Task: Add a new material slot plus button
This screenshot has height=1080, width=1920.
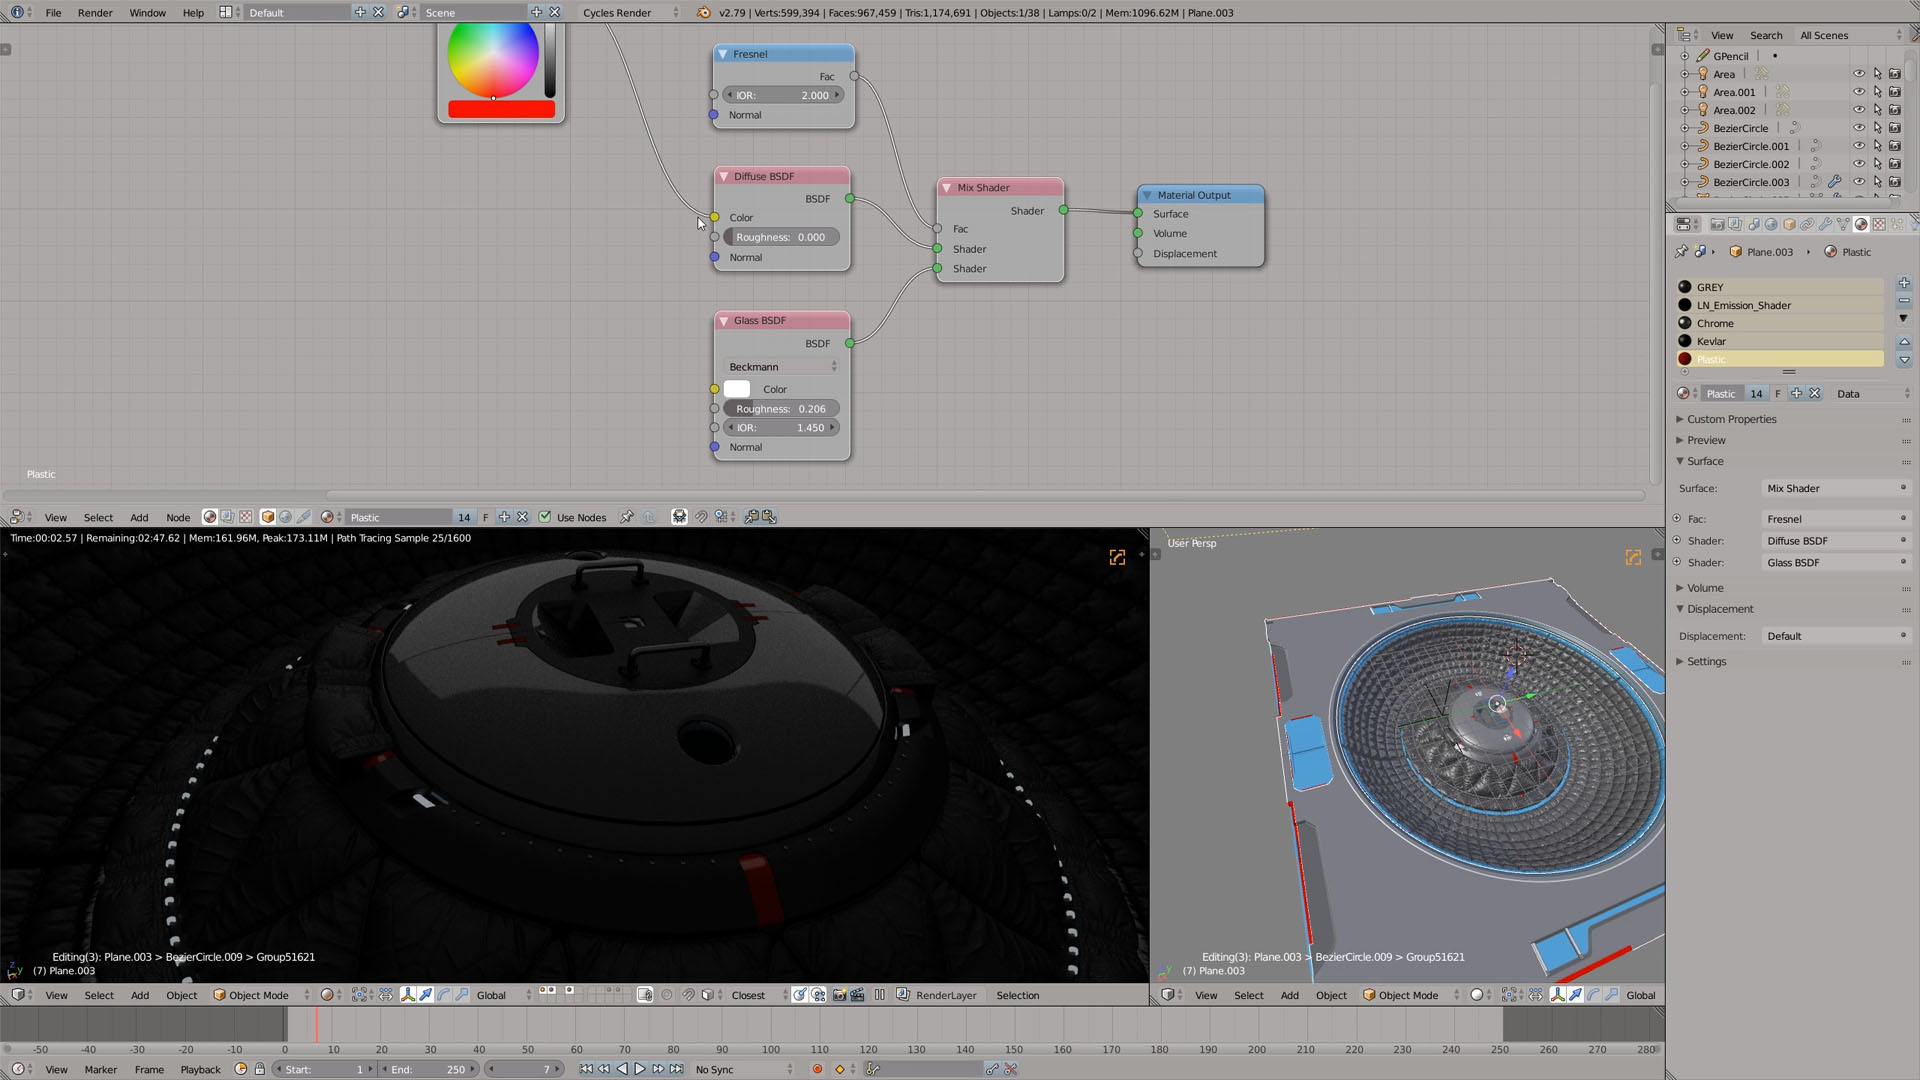Action: pos(1904,284)
